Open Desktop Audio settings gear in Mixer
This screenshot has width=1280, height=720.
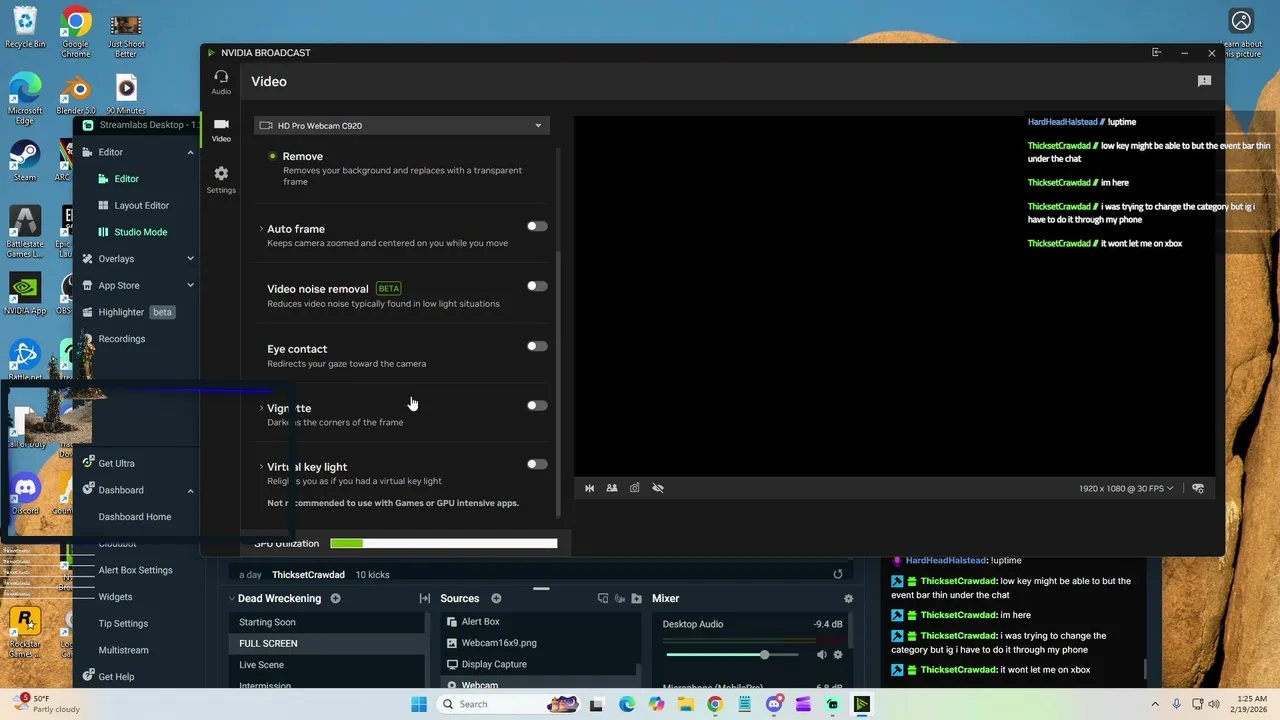(x=838, y=655)
